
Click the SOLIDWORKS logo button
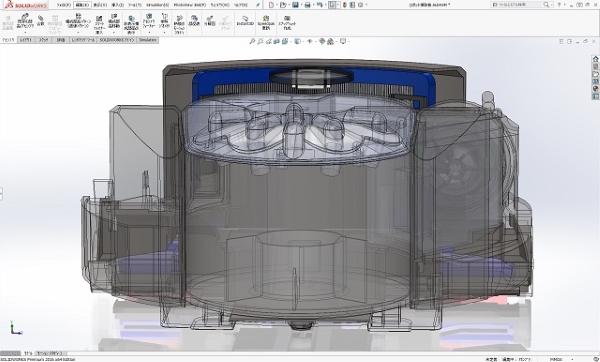26,5
